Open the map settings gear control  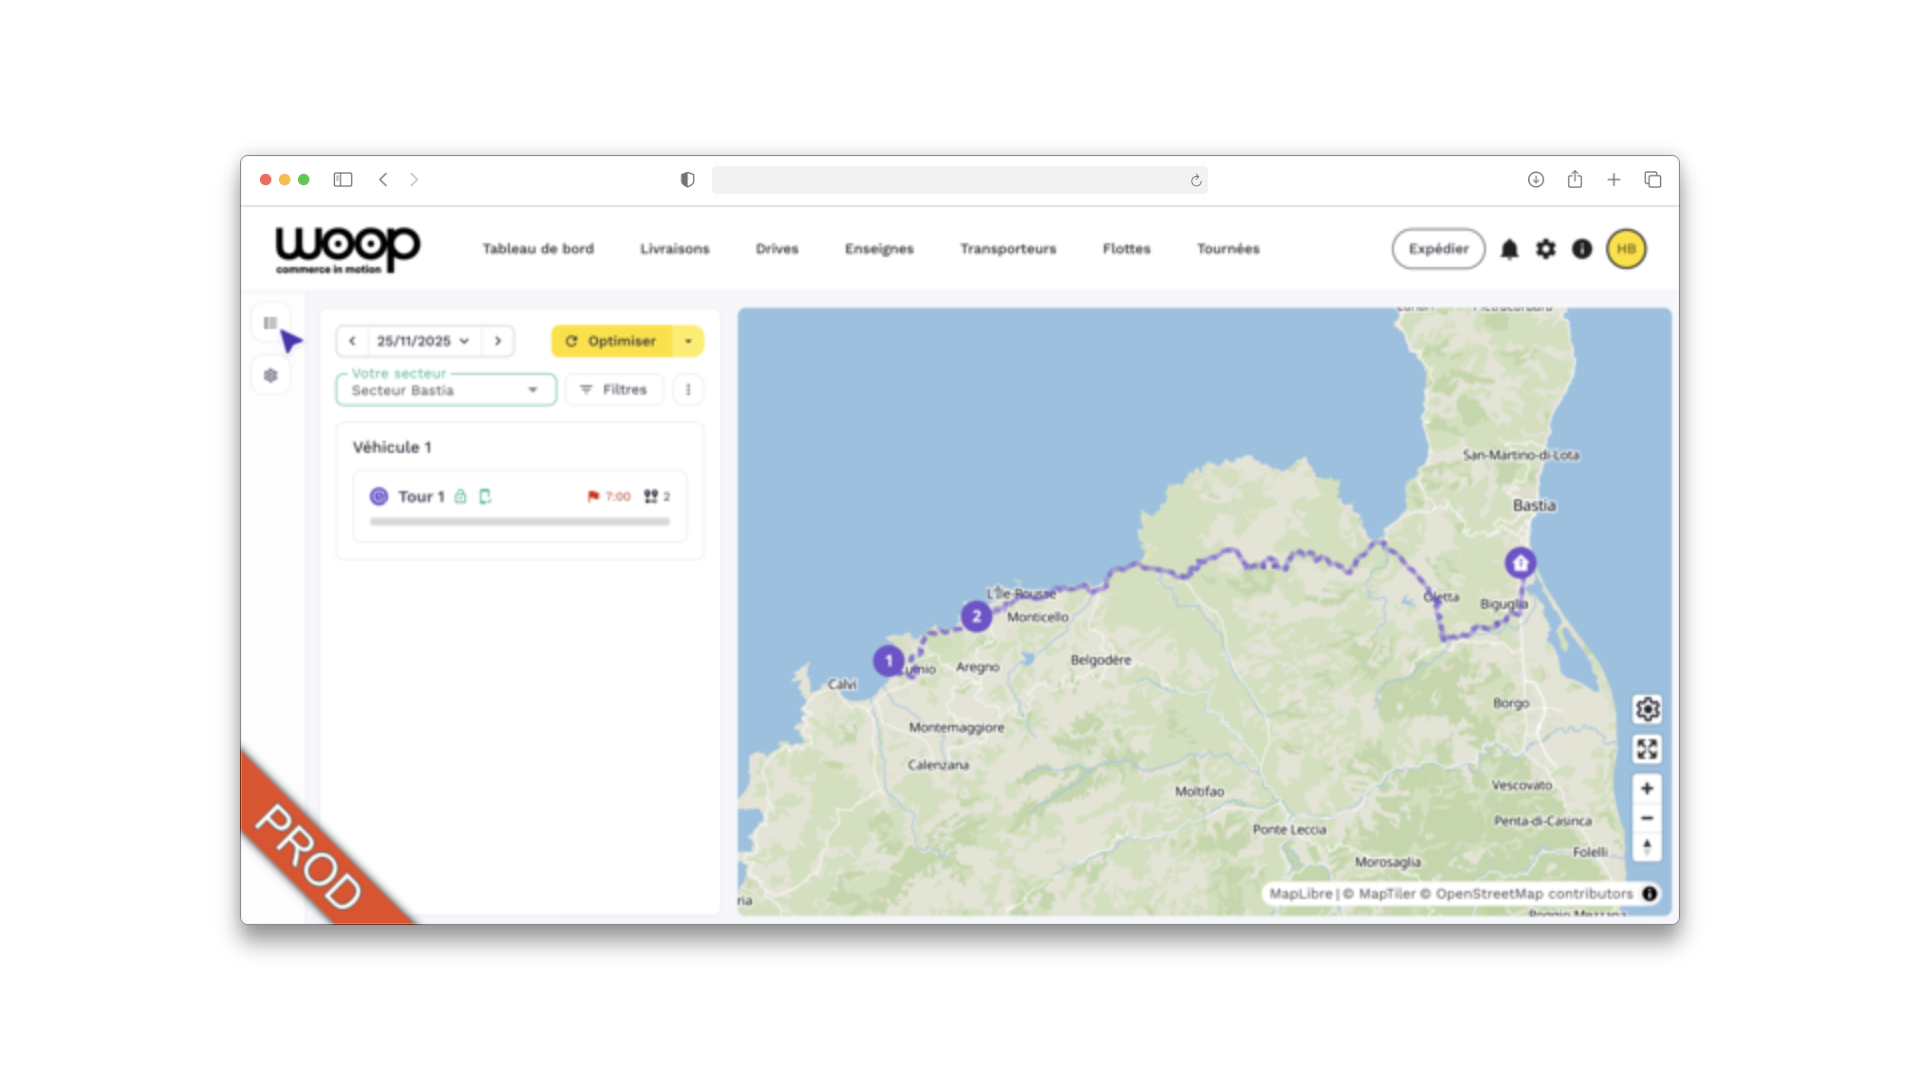point(1647,709)
